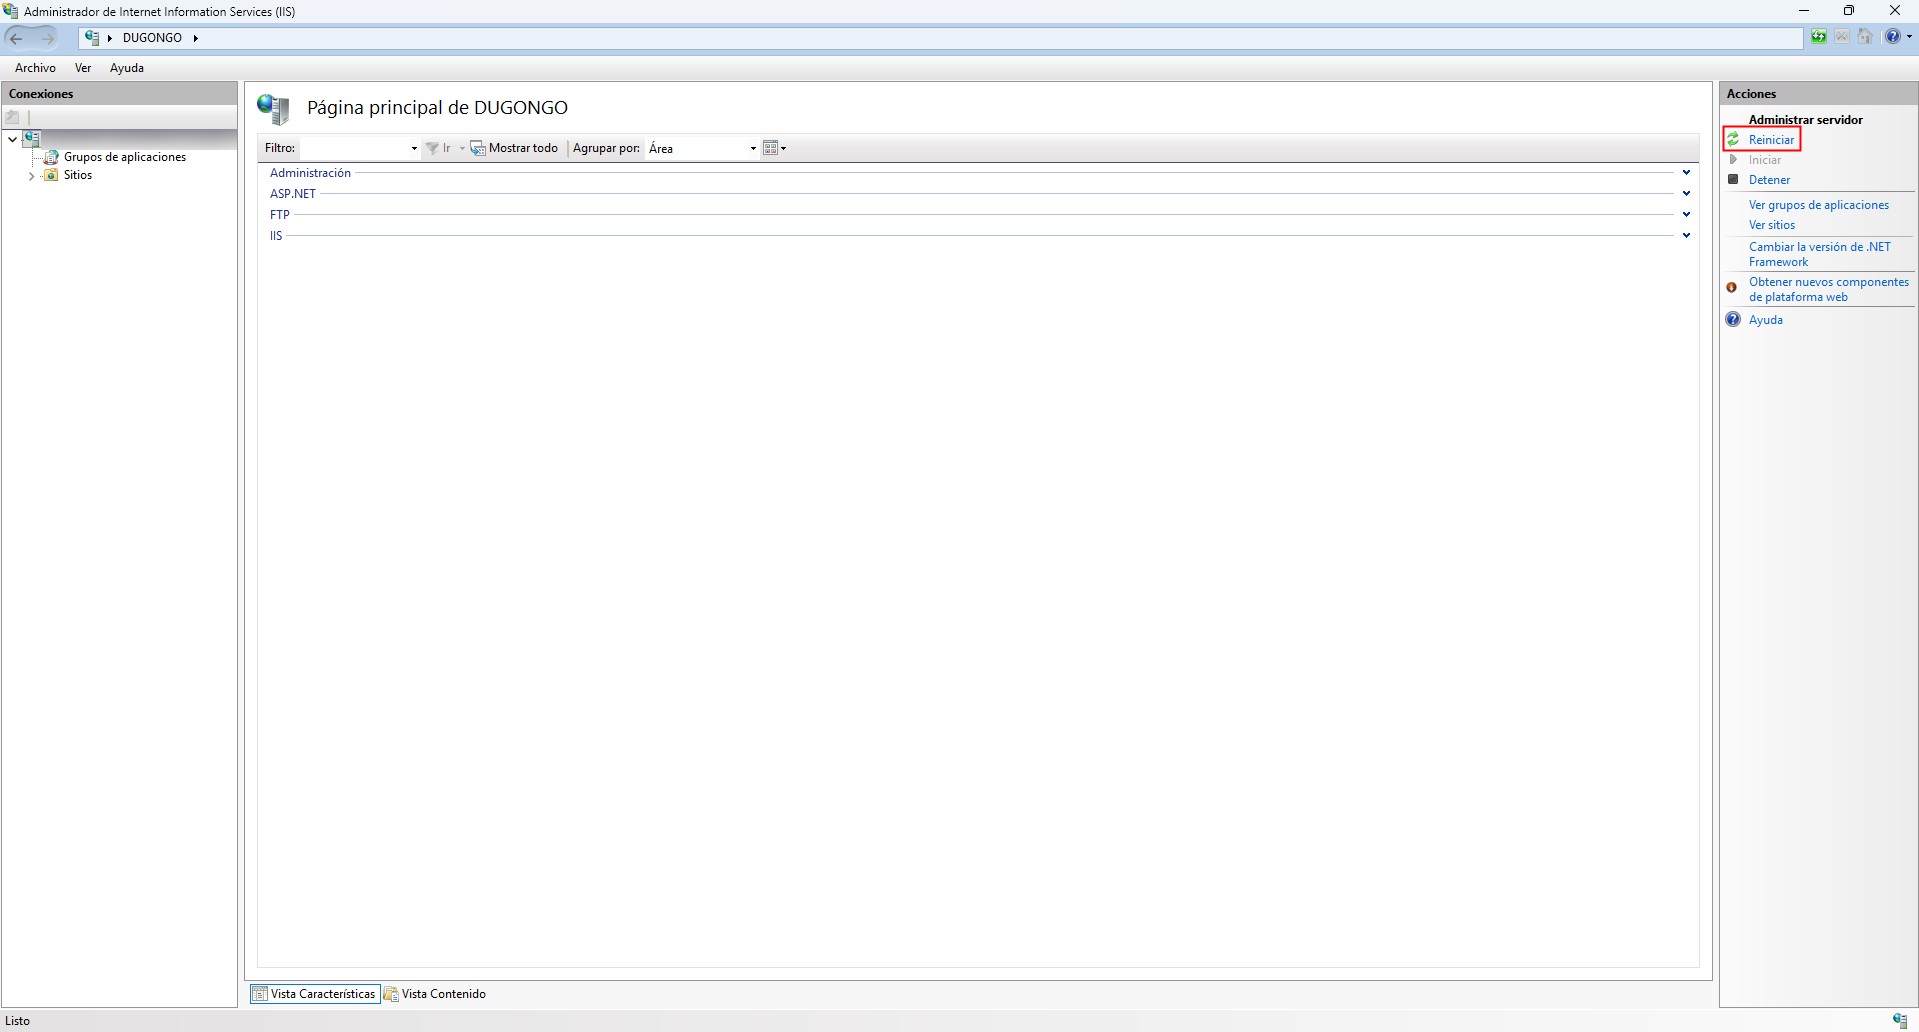Screen dimensions: 1919x1032
Task: Open the Agrupar por Área dropdown
Action: [753, 148]
